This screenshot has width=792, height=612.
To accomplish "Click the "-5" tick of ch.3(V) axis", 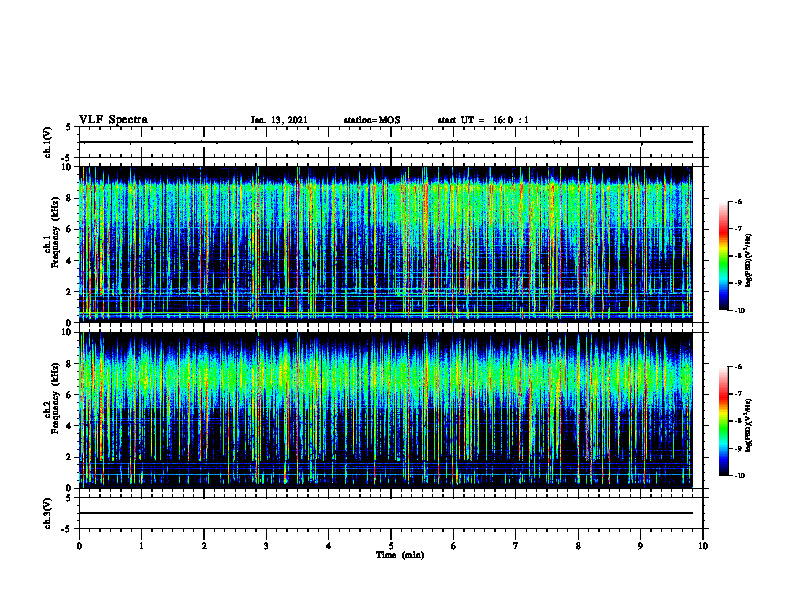I will (x=68, y=529).
